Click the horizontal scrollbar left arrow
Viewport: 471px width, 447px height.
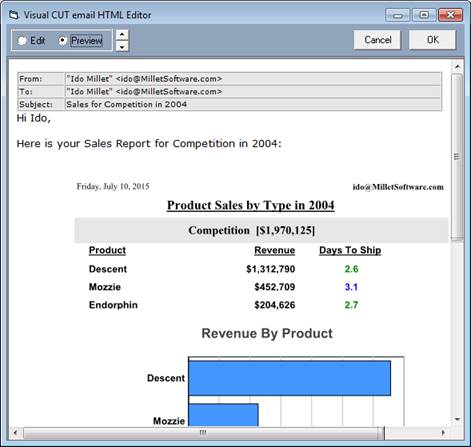tap(15, 433)
